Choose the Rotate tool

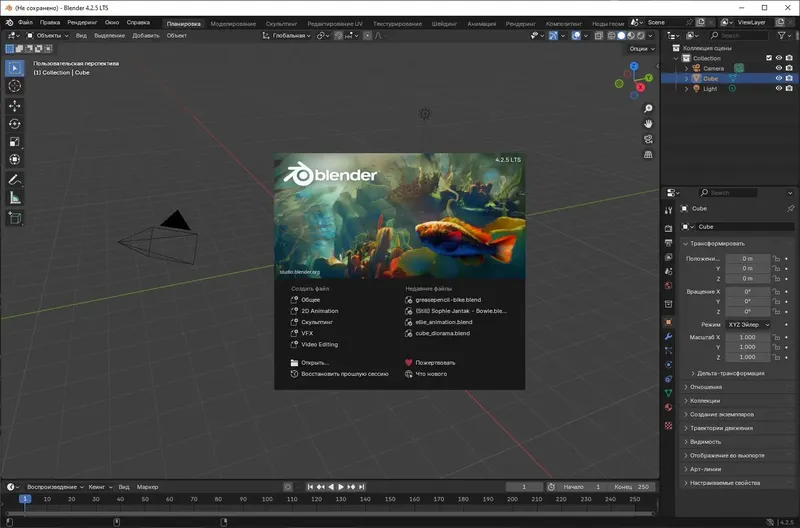(x=15, y=123)
